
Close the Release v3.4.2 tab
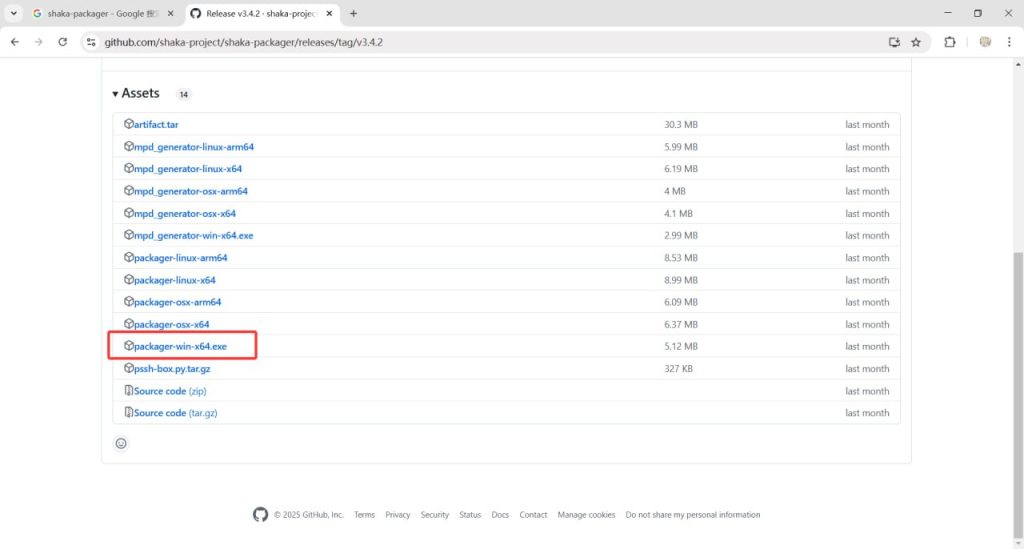coord(329,13)
